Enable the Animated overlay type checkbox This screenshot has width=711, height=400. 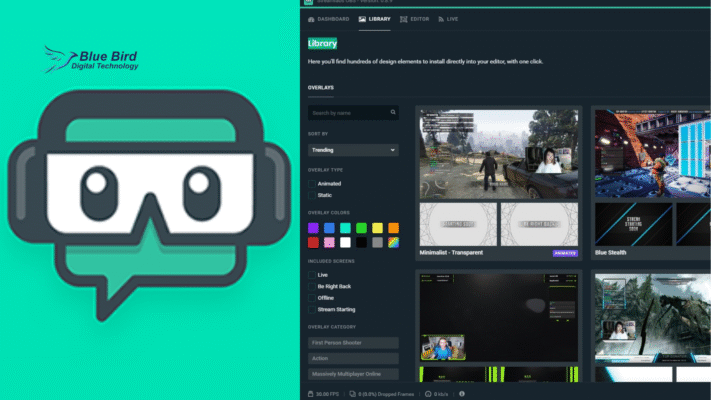click(312, 183)
